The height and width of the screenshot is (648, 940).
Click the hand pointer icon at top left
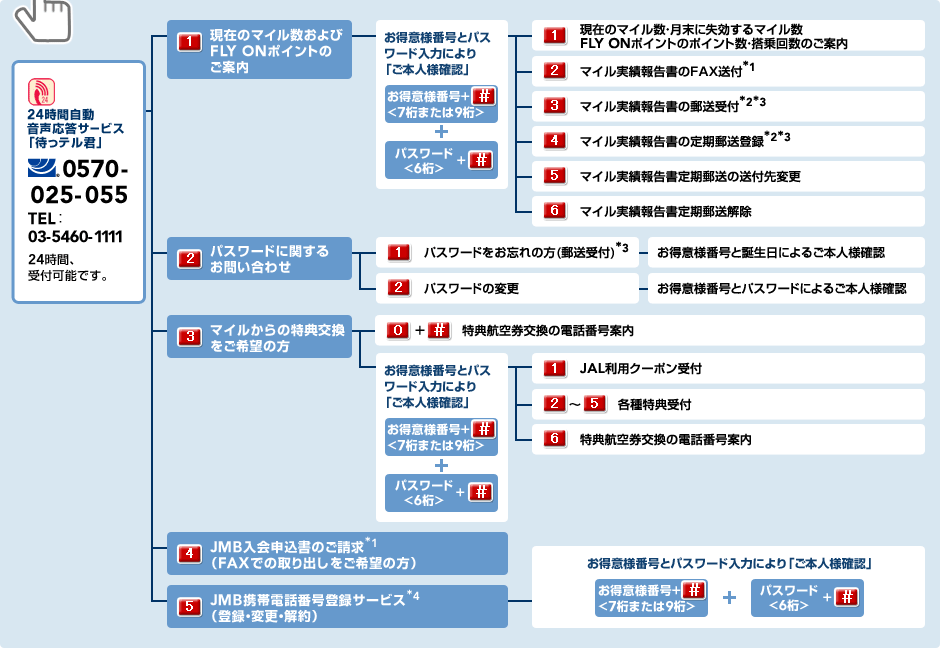click(x=43, y=21)
